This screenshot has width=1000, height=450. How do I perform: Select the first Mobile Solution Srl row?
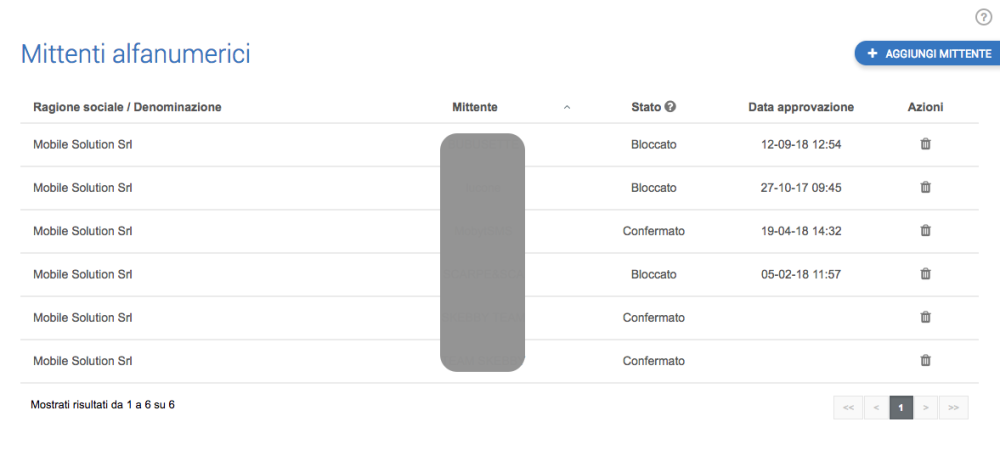pyautogui.click(x=83, y=144)
